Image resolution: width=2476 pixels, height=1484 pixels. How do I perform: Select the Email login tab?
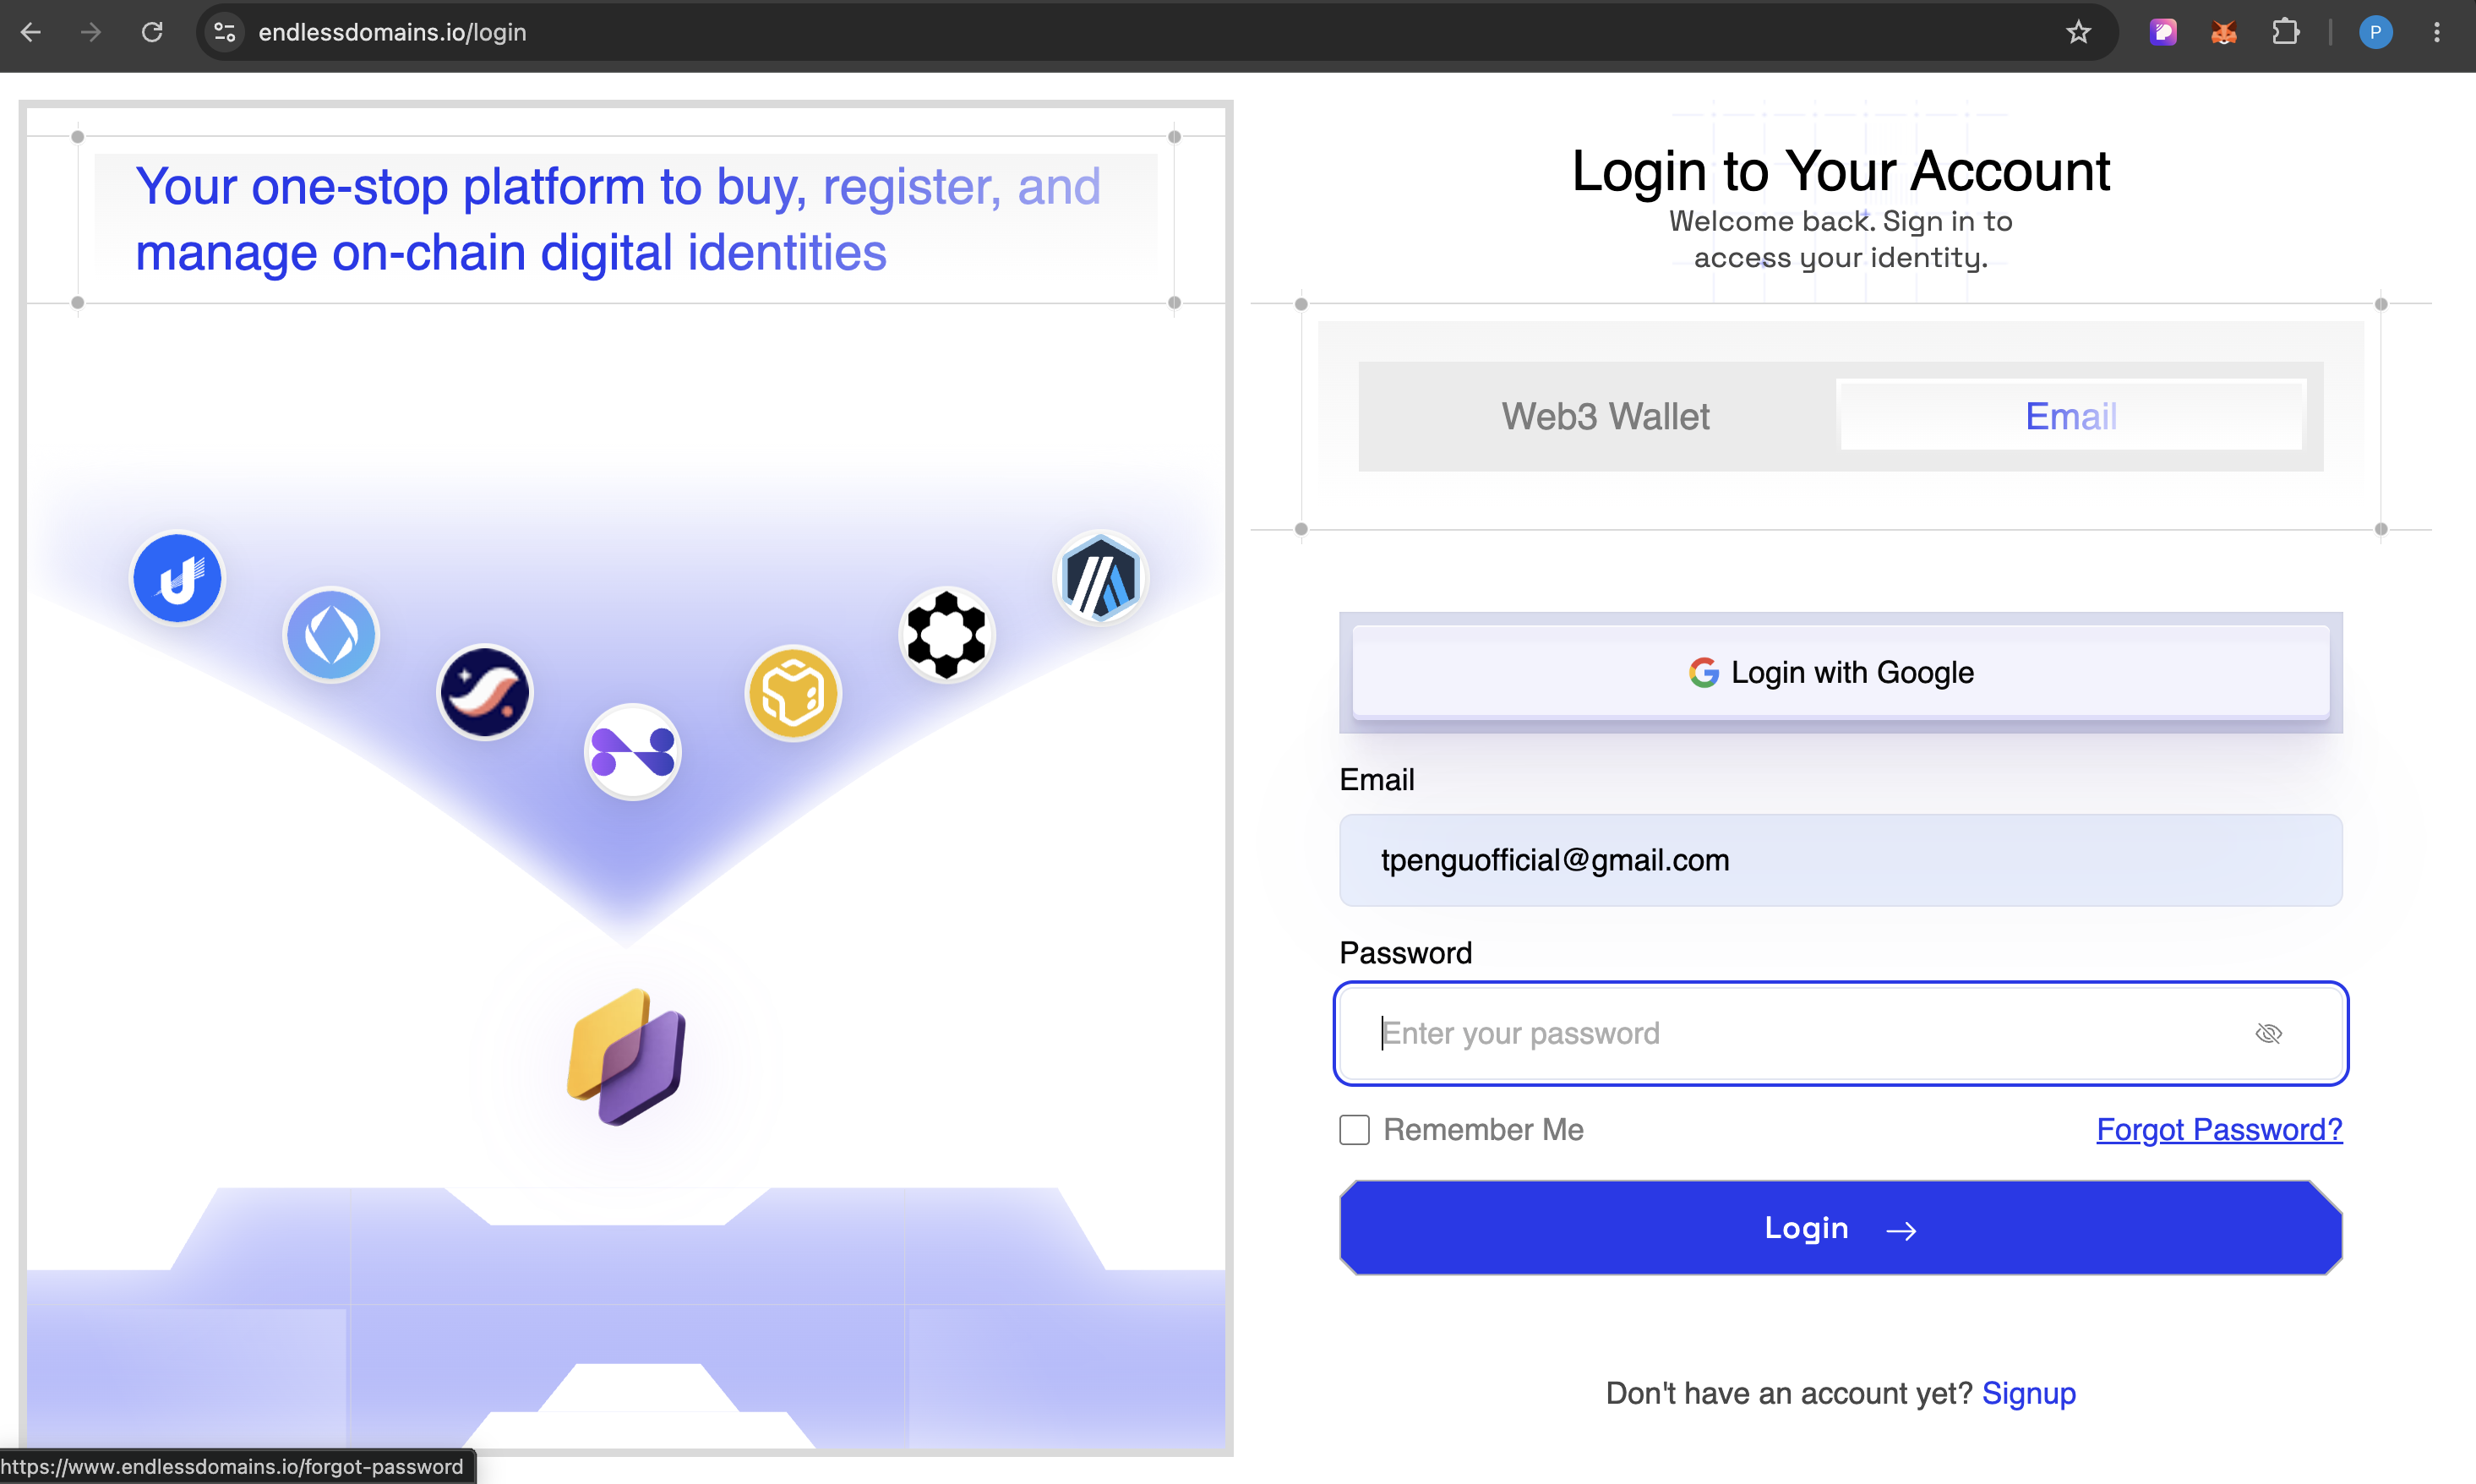[2071, 416]
